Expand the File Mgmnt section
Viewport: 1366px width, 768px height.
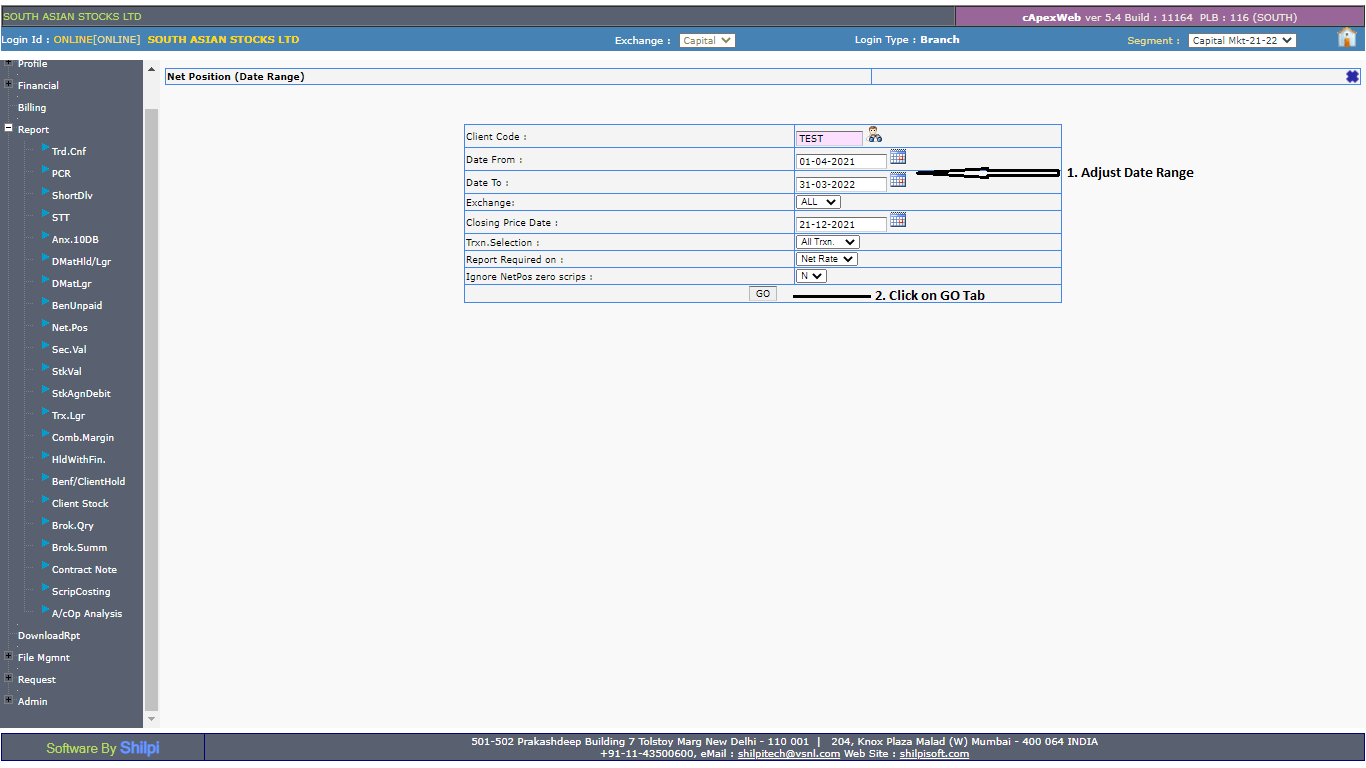(x=9, y=656)
